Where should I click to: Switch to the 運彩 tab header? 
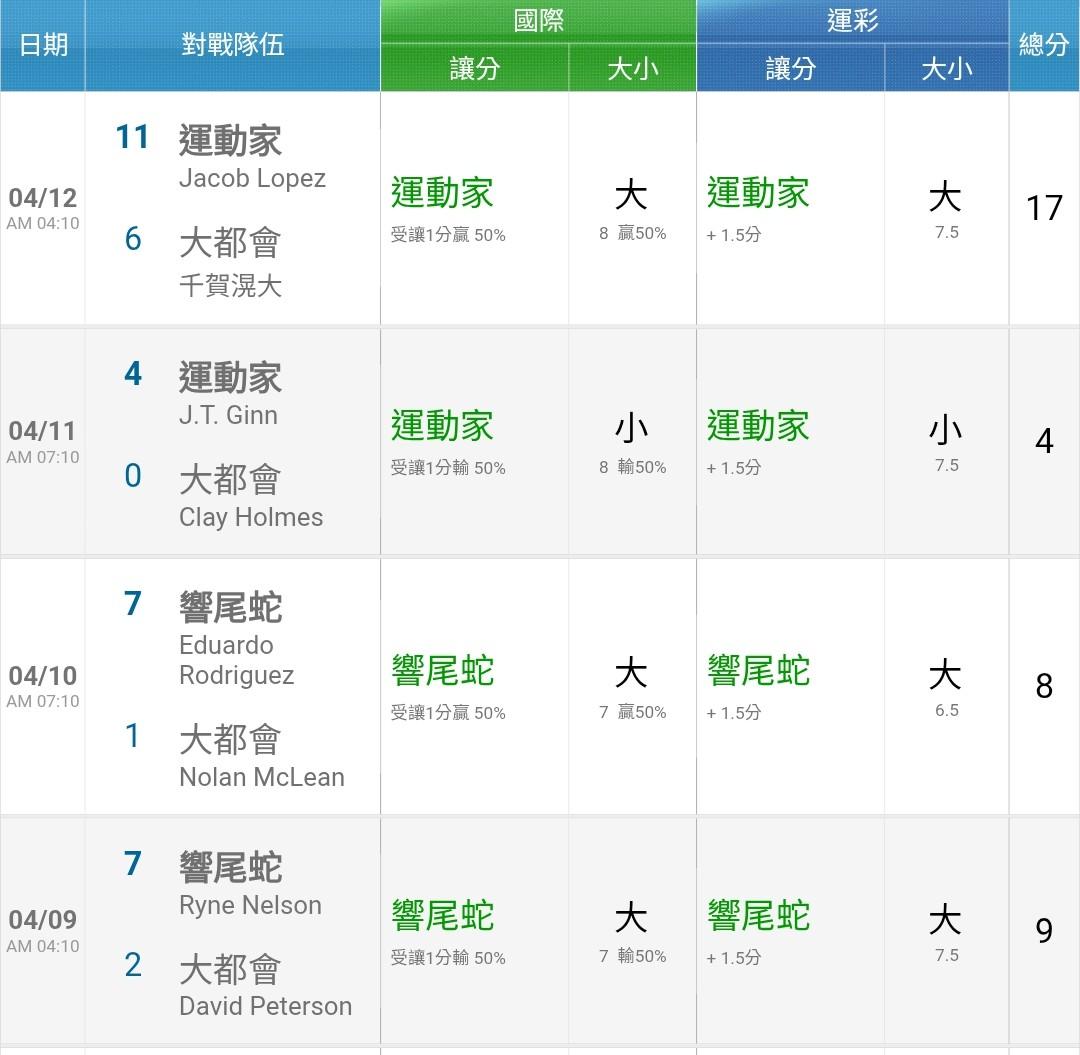pos(852,22)
